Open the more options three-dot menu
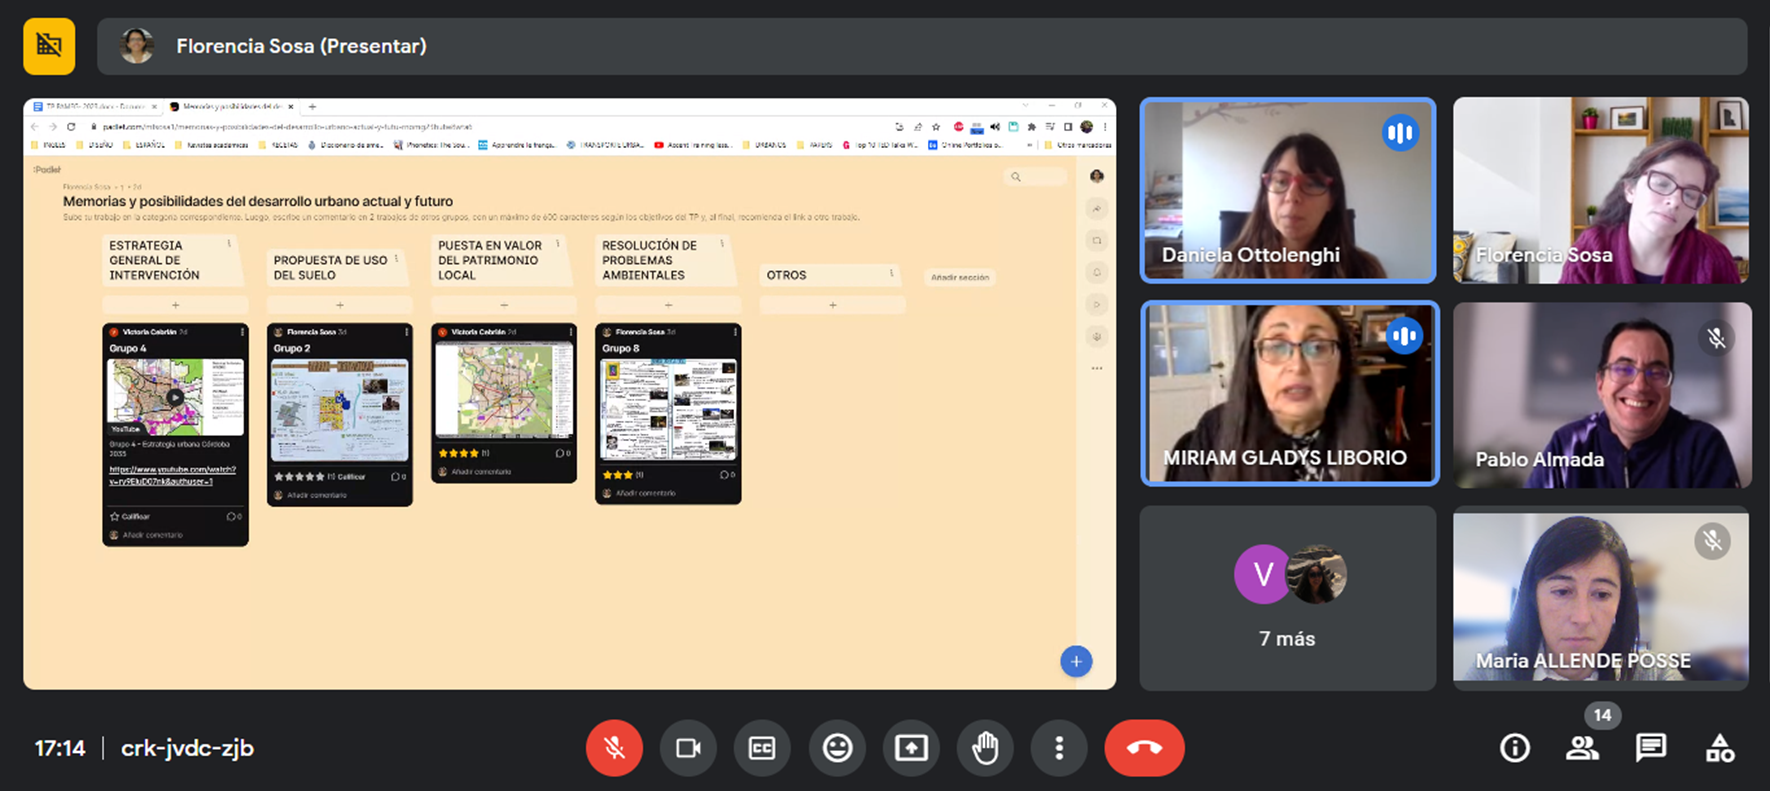The width and height of the screenshot is (1770, 791). (1059, 748)
